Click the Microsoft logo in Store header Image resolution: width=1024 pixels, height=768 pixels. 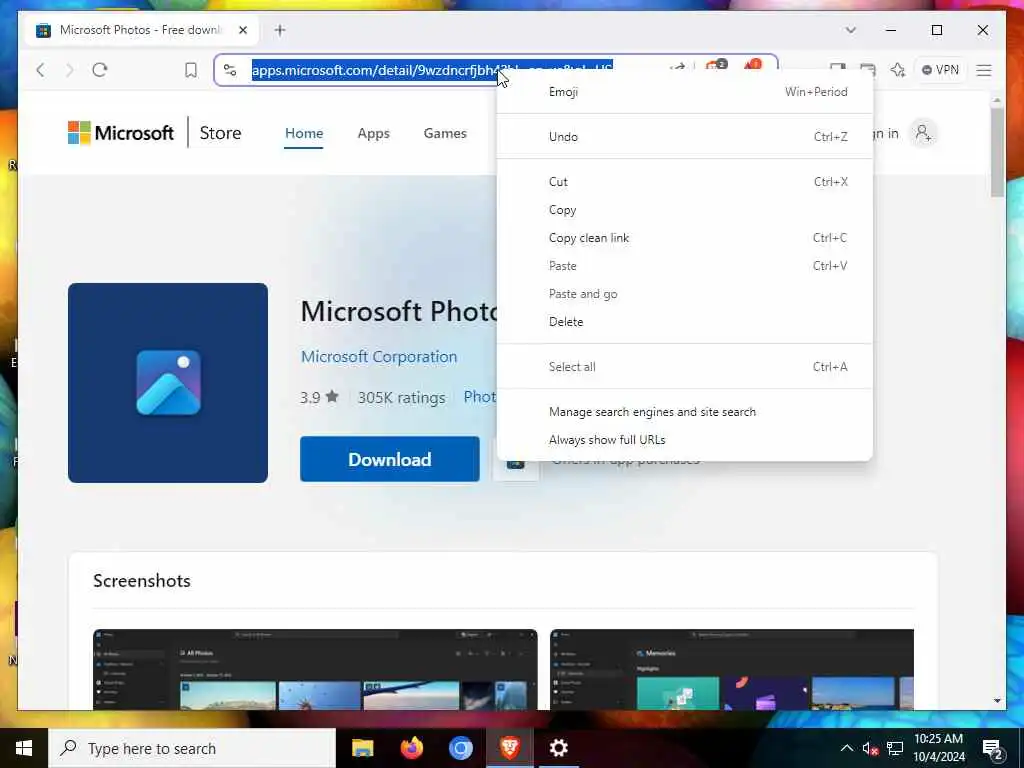(121, 133)
